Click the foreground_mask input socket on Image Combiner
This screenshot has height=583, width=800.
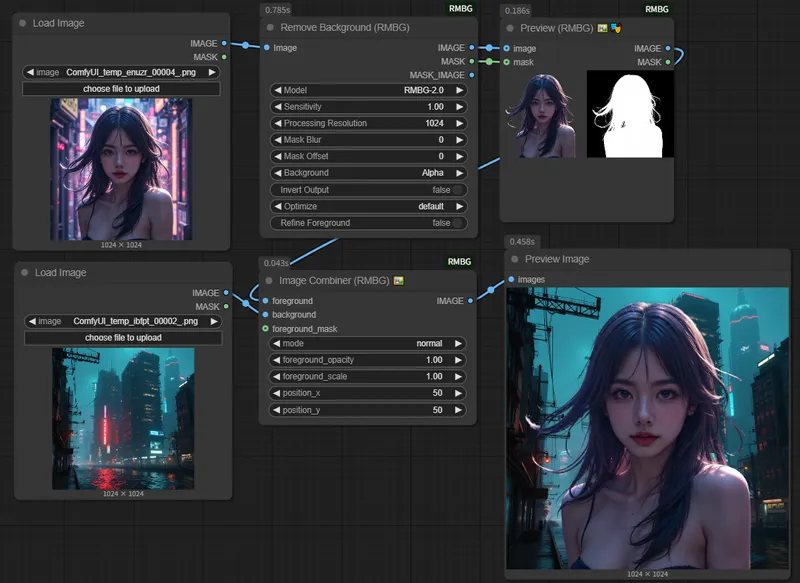(x=265, y=328)
